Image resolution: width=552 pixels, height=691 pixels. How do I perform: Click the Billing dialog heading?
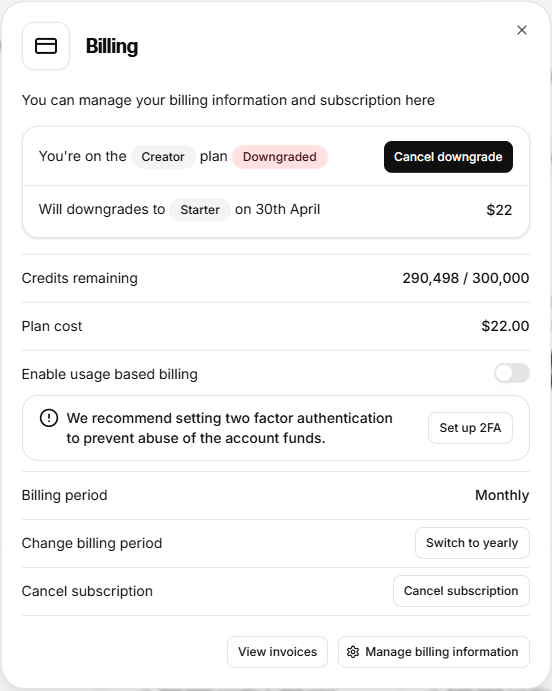tap(112, 46)
